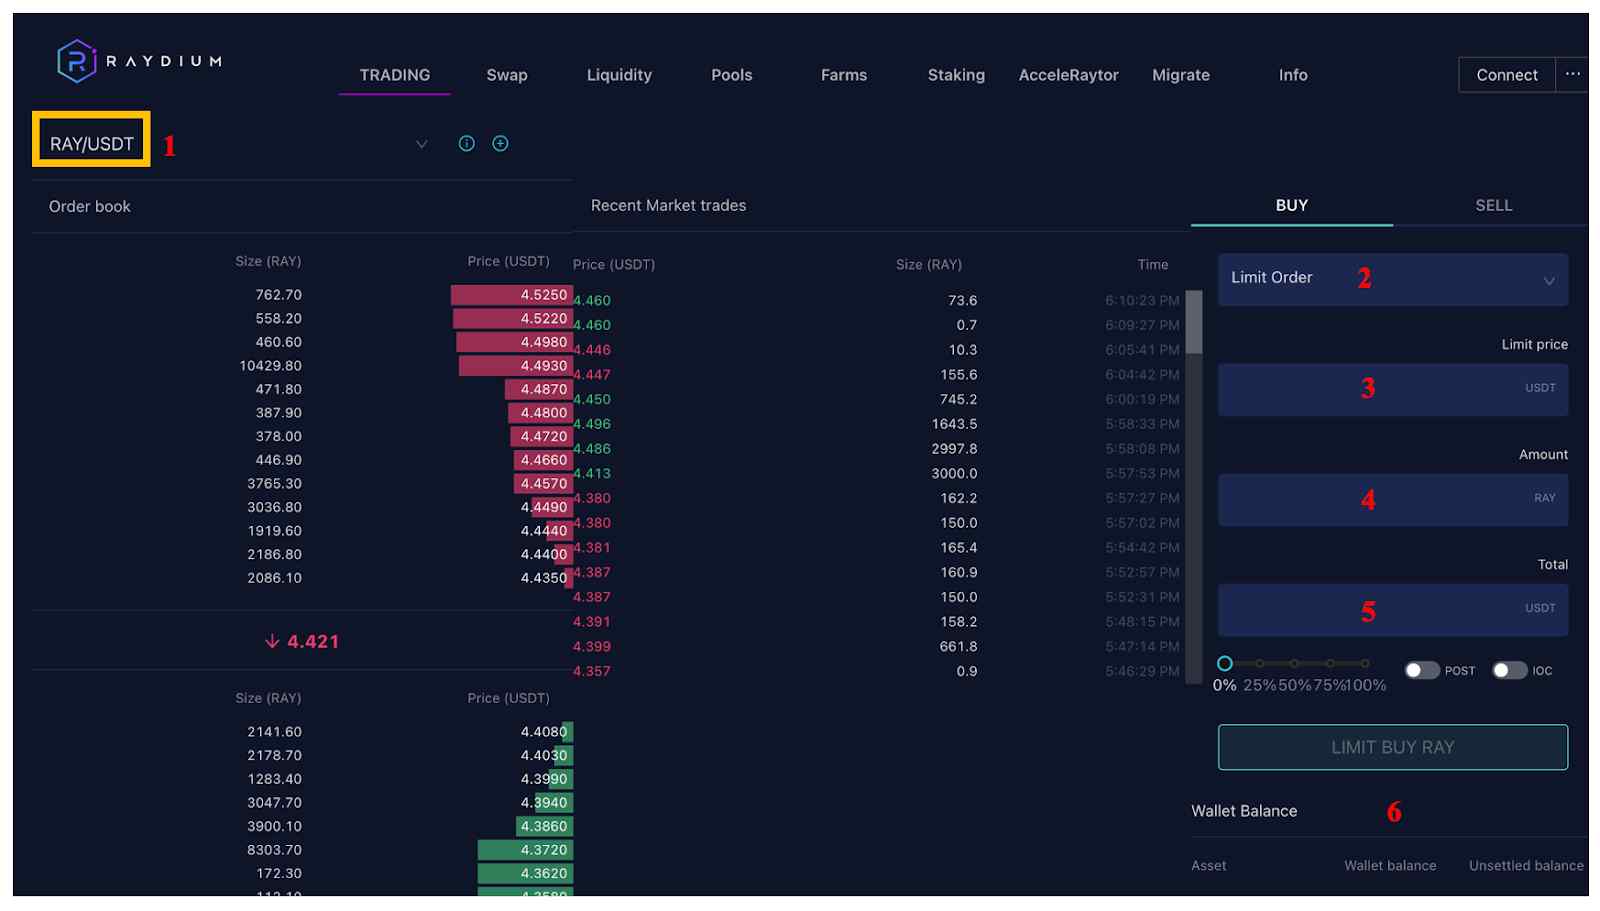Toggle the POST order switch

click(1421, 670)
